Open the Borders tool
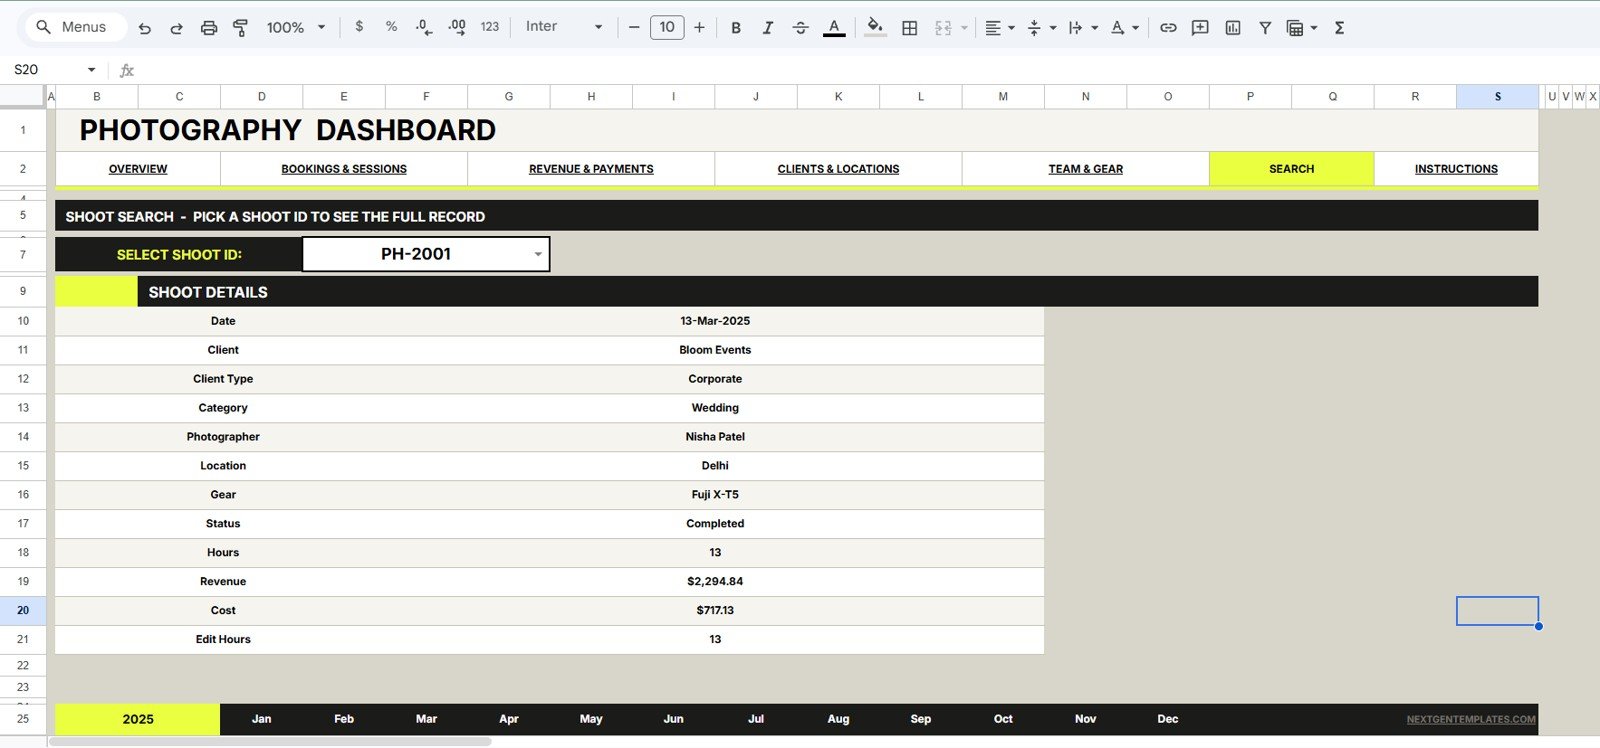Viewport: 1600px width, 748px height. 910,28
